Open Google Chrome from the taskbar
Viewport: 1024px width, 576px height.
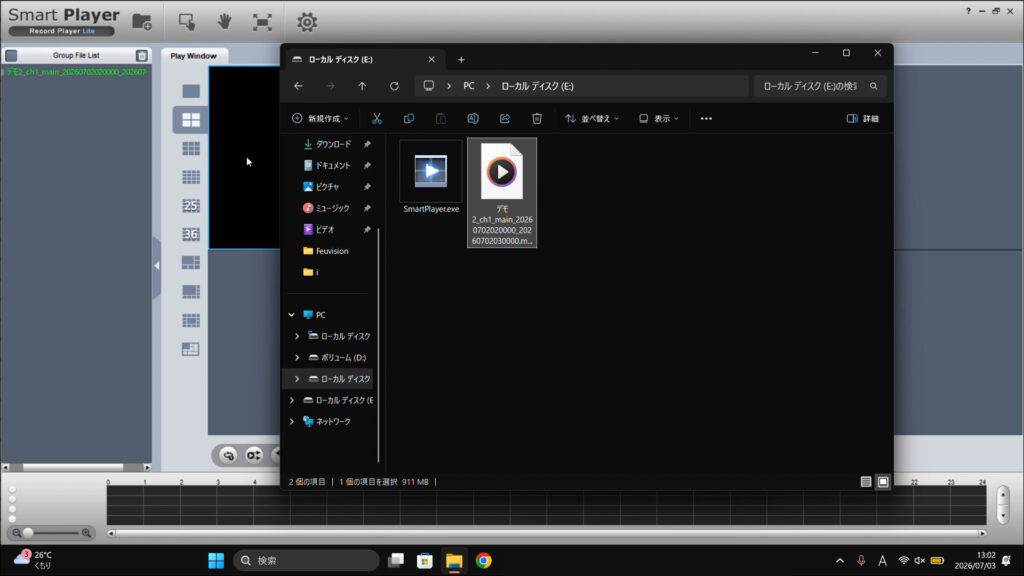[x=484, y=560]
